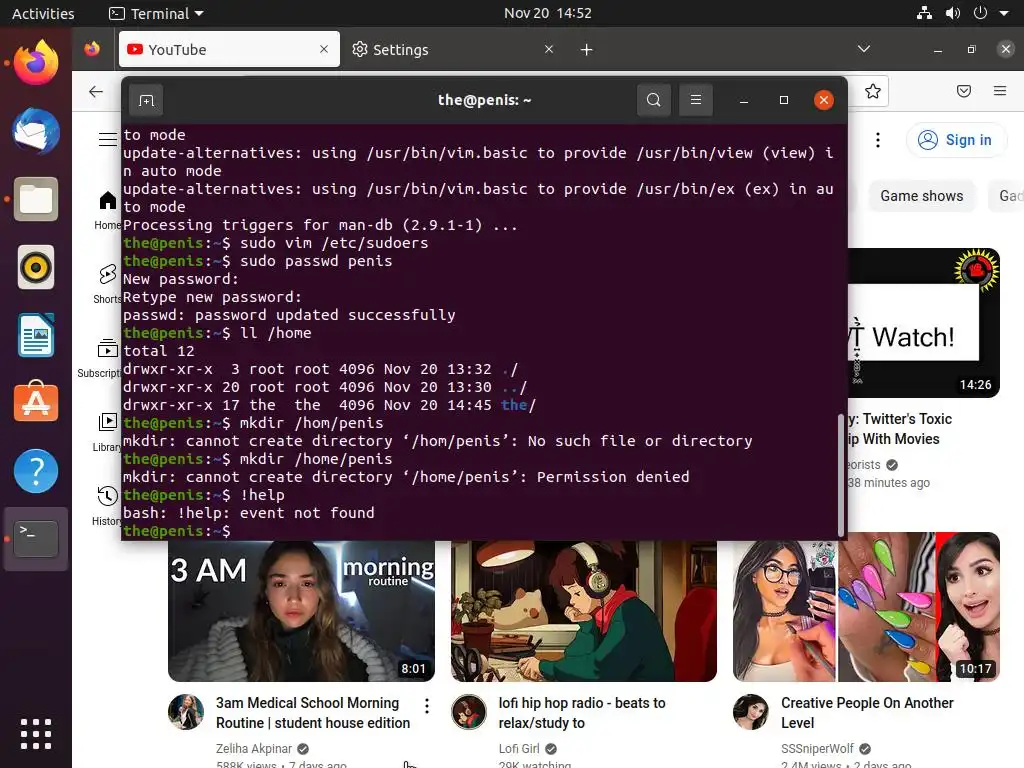The height and width of the screenshot is (768, 1024).
Task: Open Creative People On Another Level title
Action: pyautogui.click(x=867, y=712)
